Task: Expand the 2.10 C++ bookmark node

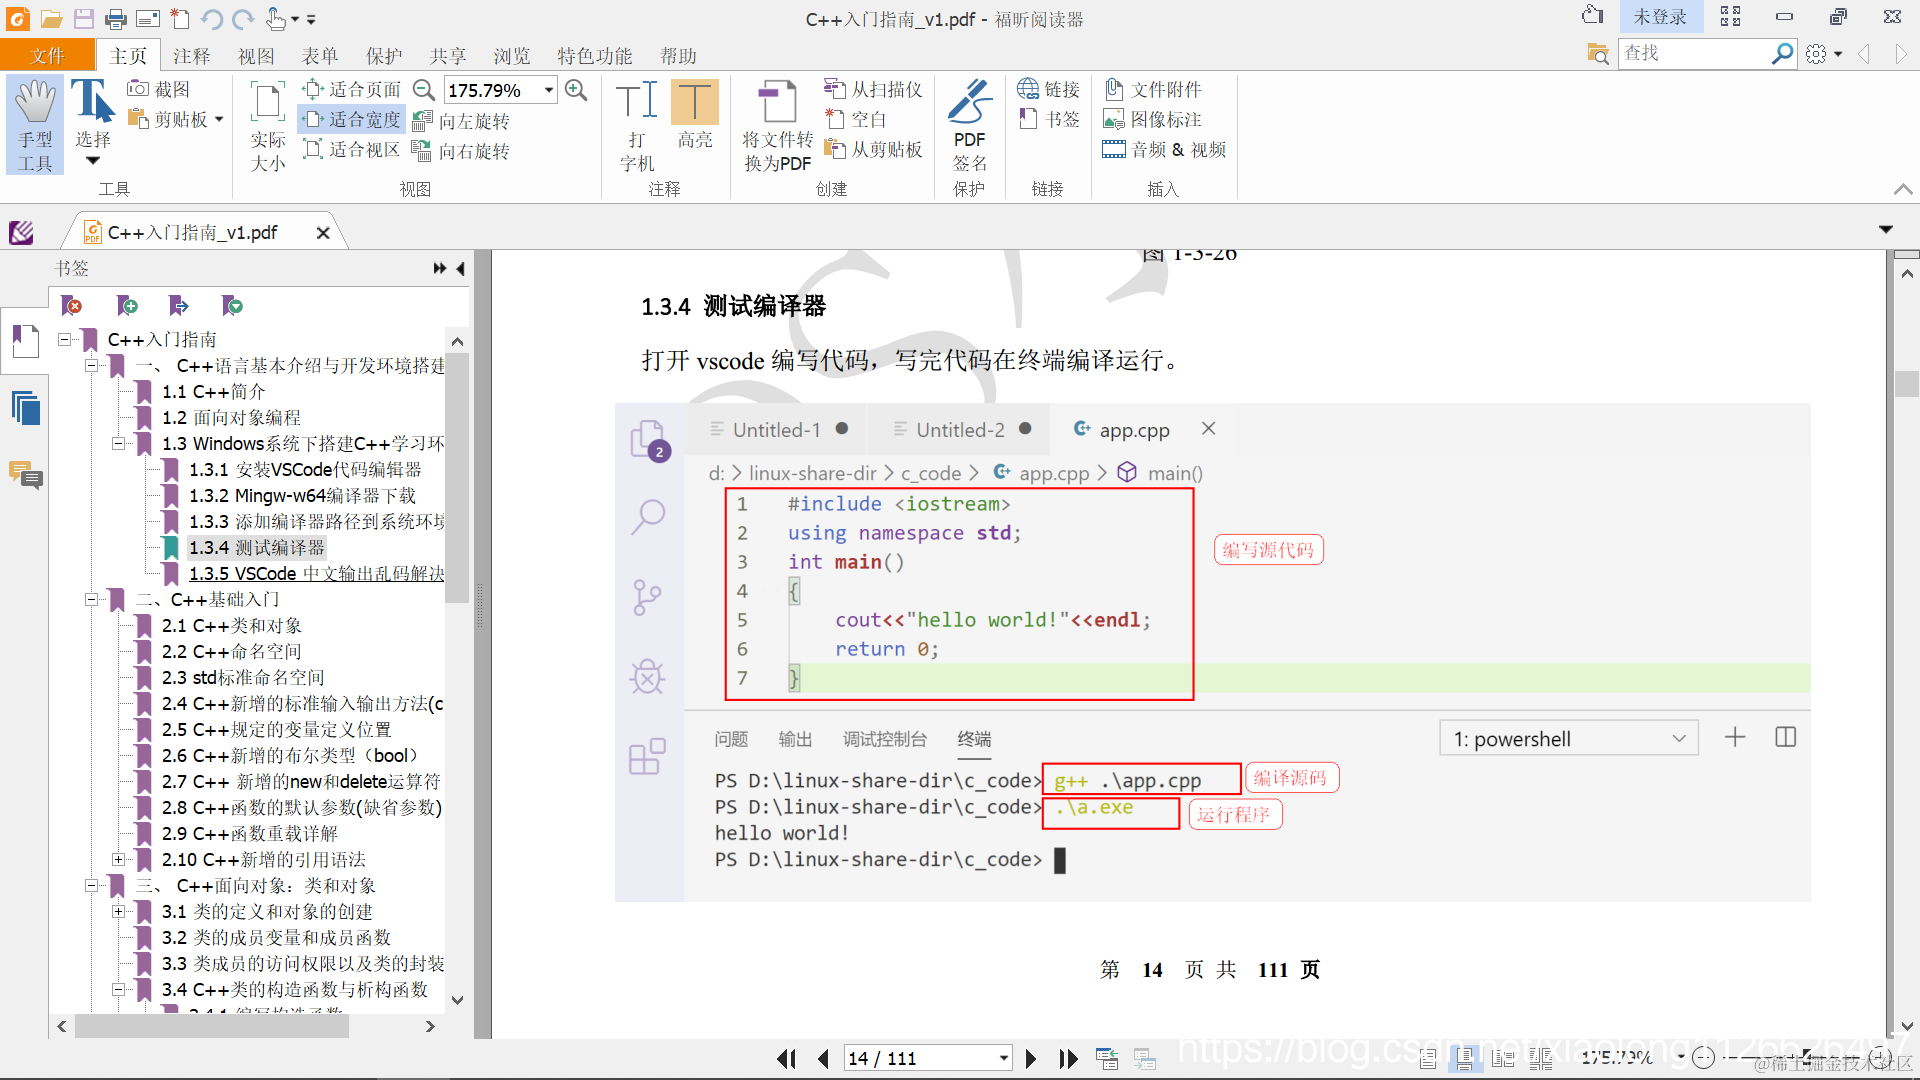Action: click(118, 859)
